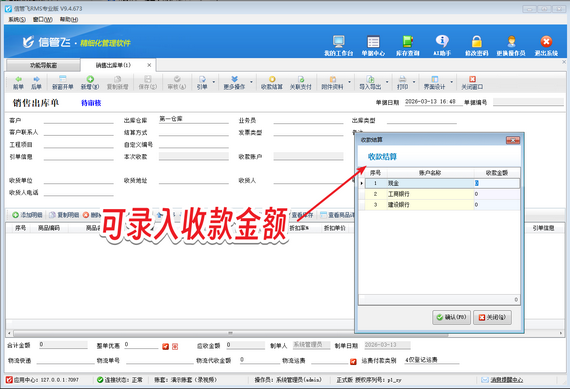The image size is (570, 389).
Task: Switch to the 功能导航窗 tab
Action: [43, 65]
